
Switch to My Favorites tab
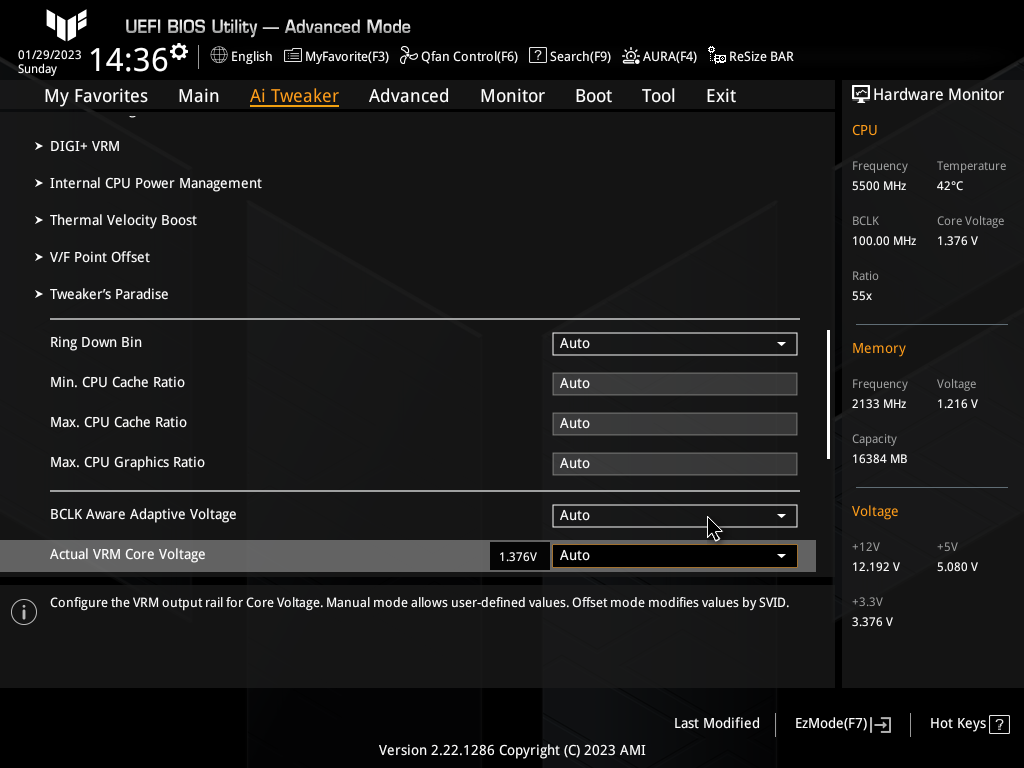(x=96, y=96)
